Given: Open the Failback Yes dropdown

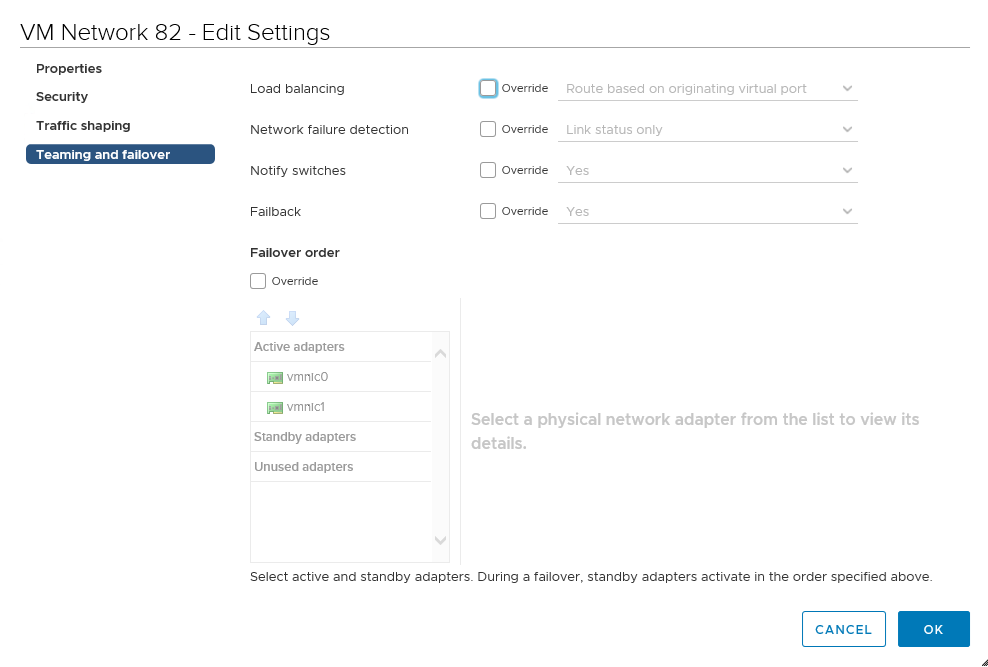Looking at the screenshot, I should (x=708, y=212).
